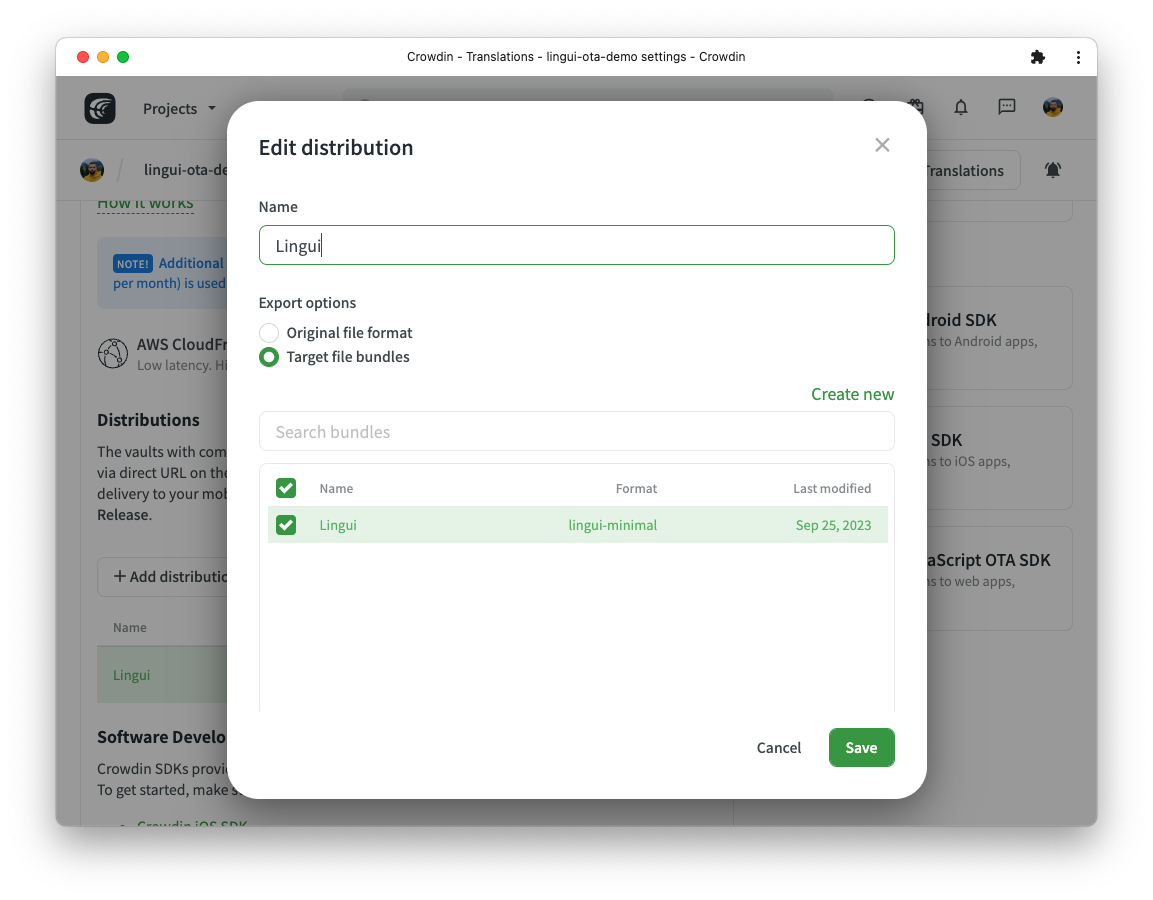Open the browser three-dot menu
1153x900 pixels.
(1078, 57)
